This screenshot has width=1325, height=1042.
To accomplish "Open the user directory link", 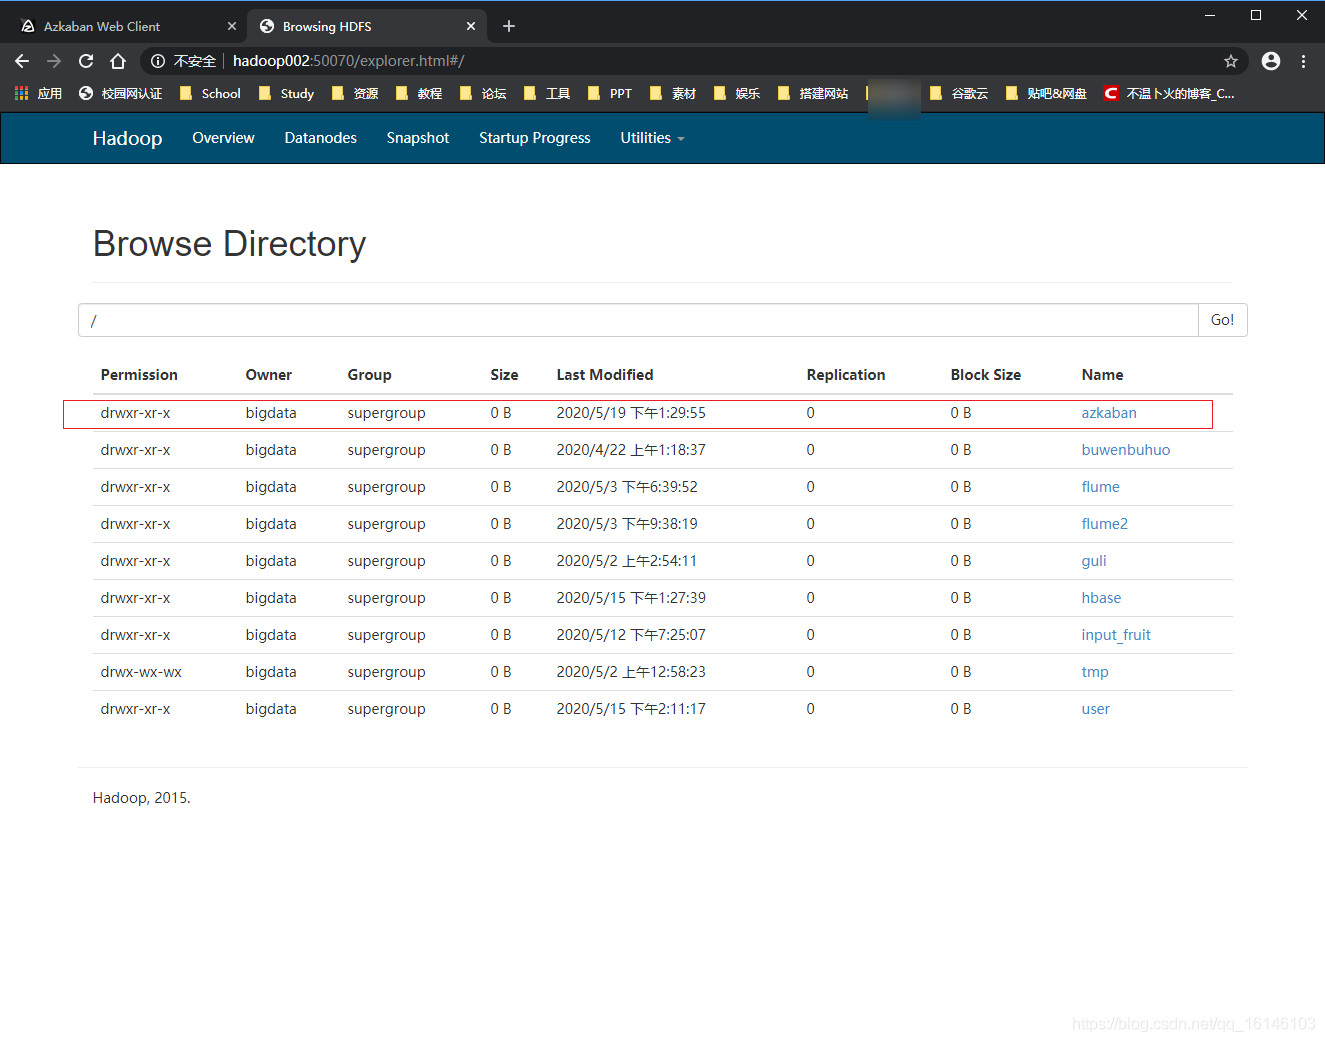I will pos(1095,709).
